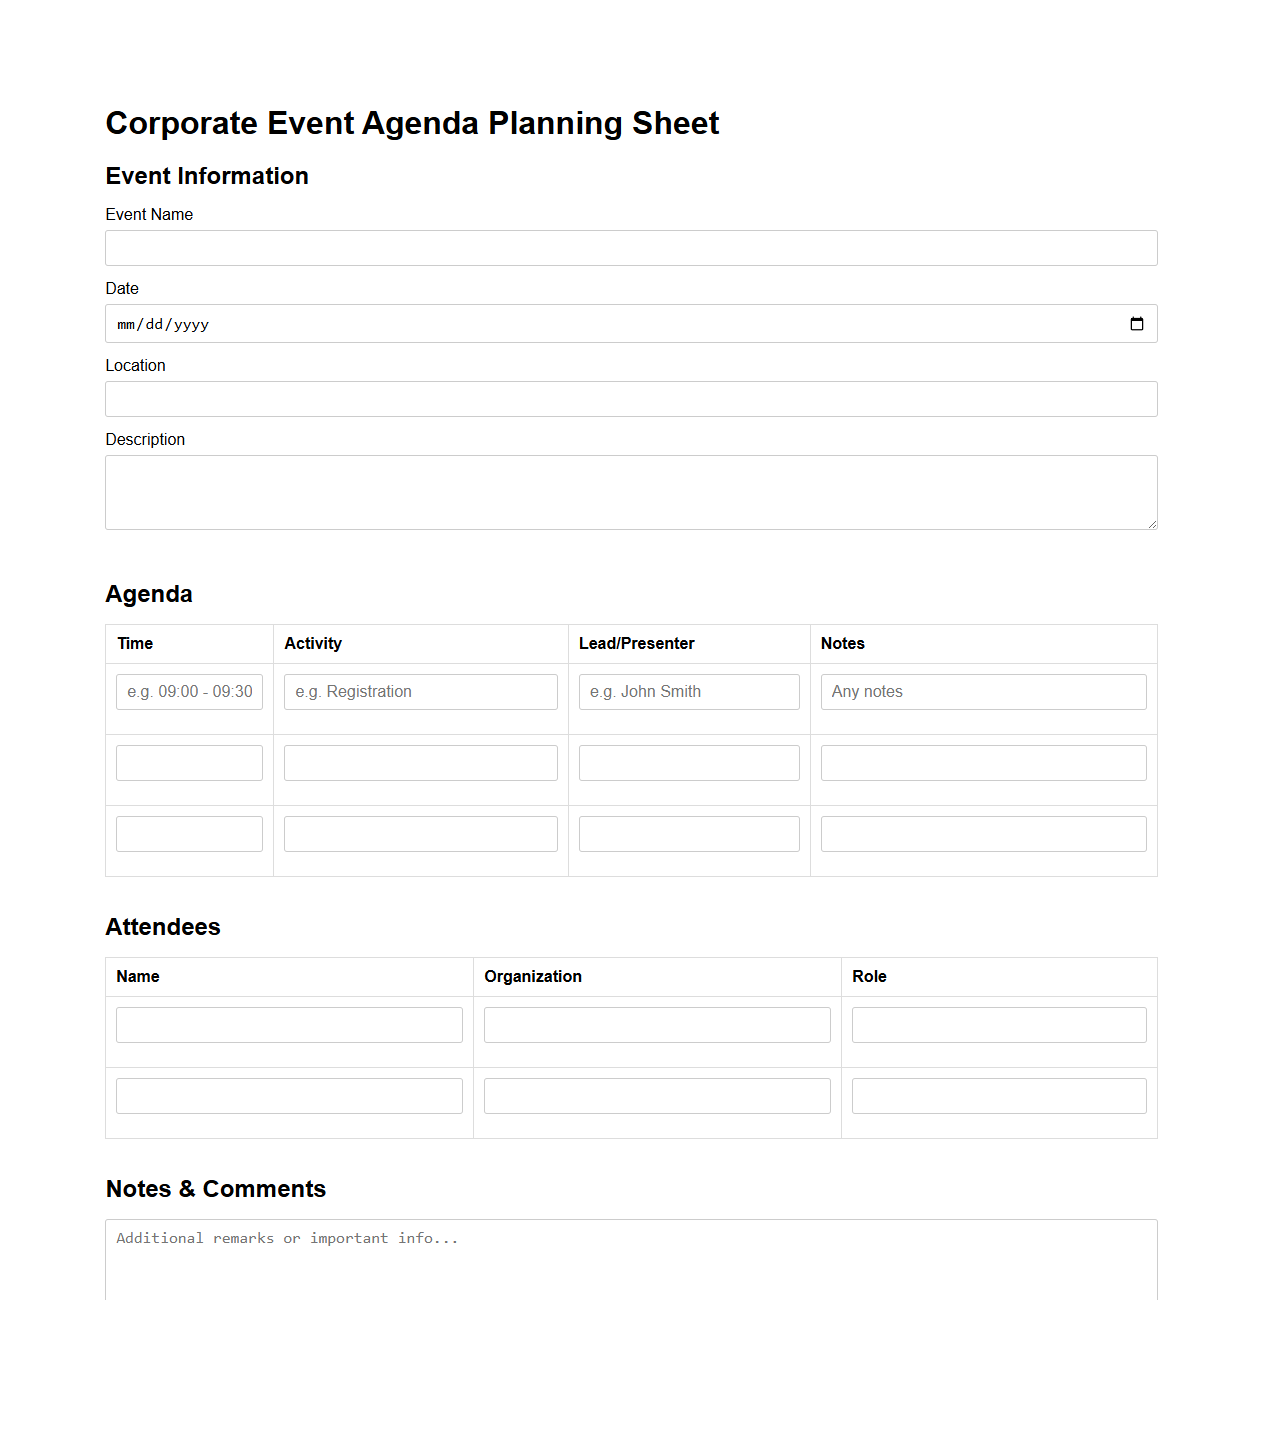Select the 'e.g. John Smith' Lead/Presenter field

click(689, 691)
